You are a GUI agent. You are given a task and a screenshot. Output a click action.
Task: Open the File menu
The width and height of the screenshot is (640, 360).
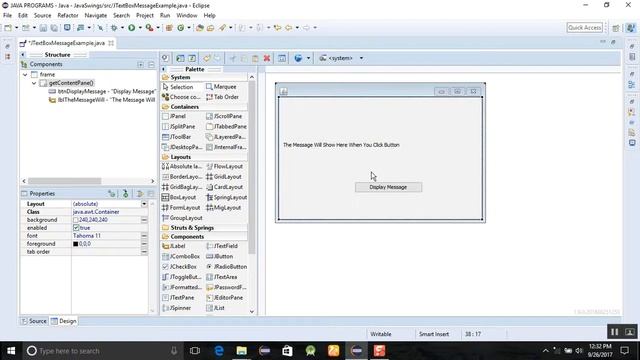(7, 16)
